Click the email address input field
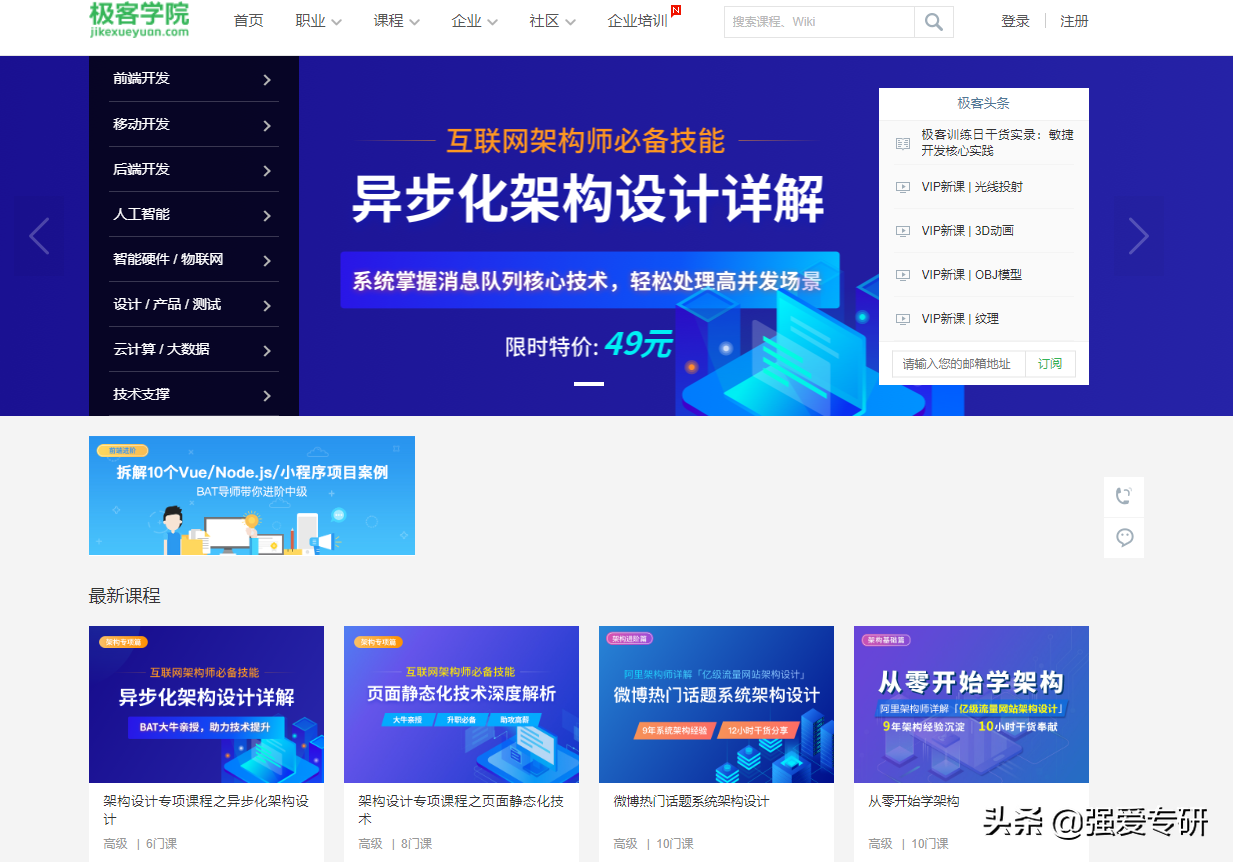Viewport: 1233px width, 862px height. [x=955, y=364]
